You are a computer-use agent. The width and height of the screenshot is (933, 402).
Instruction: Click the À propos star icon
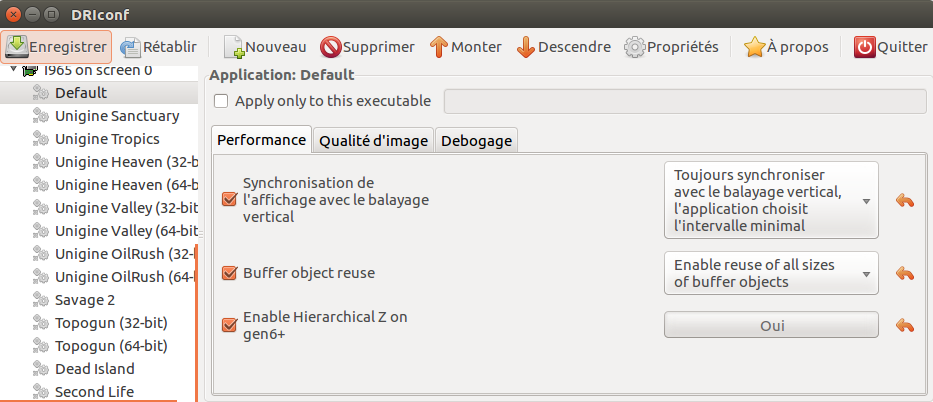pos(755,47)
